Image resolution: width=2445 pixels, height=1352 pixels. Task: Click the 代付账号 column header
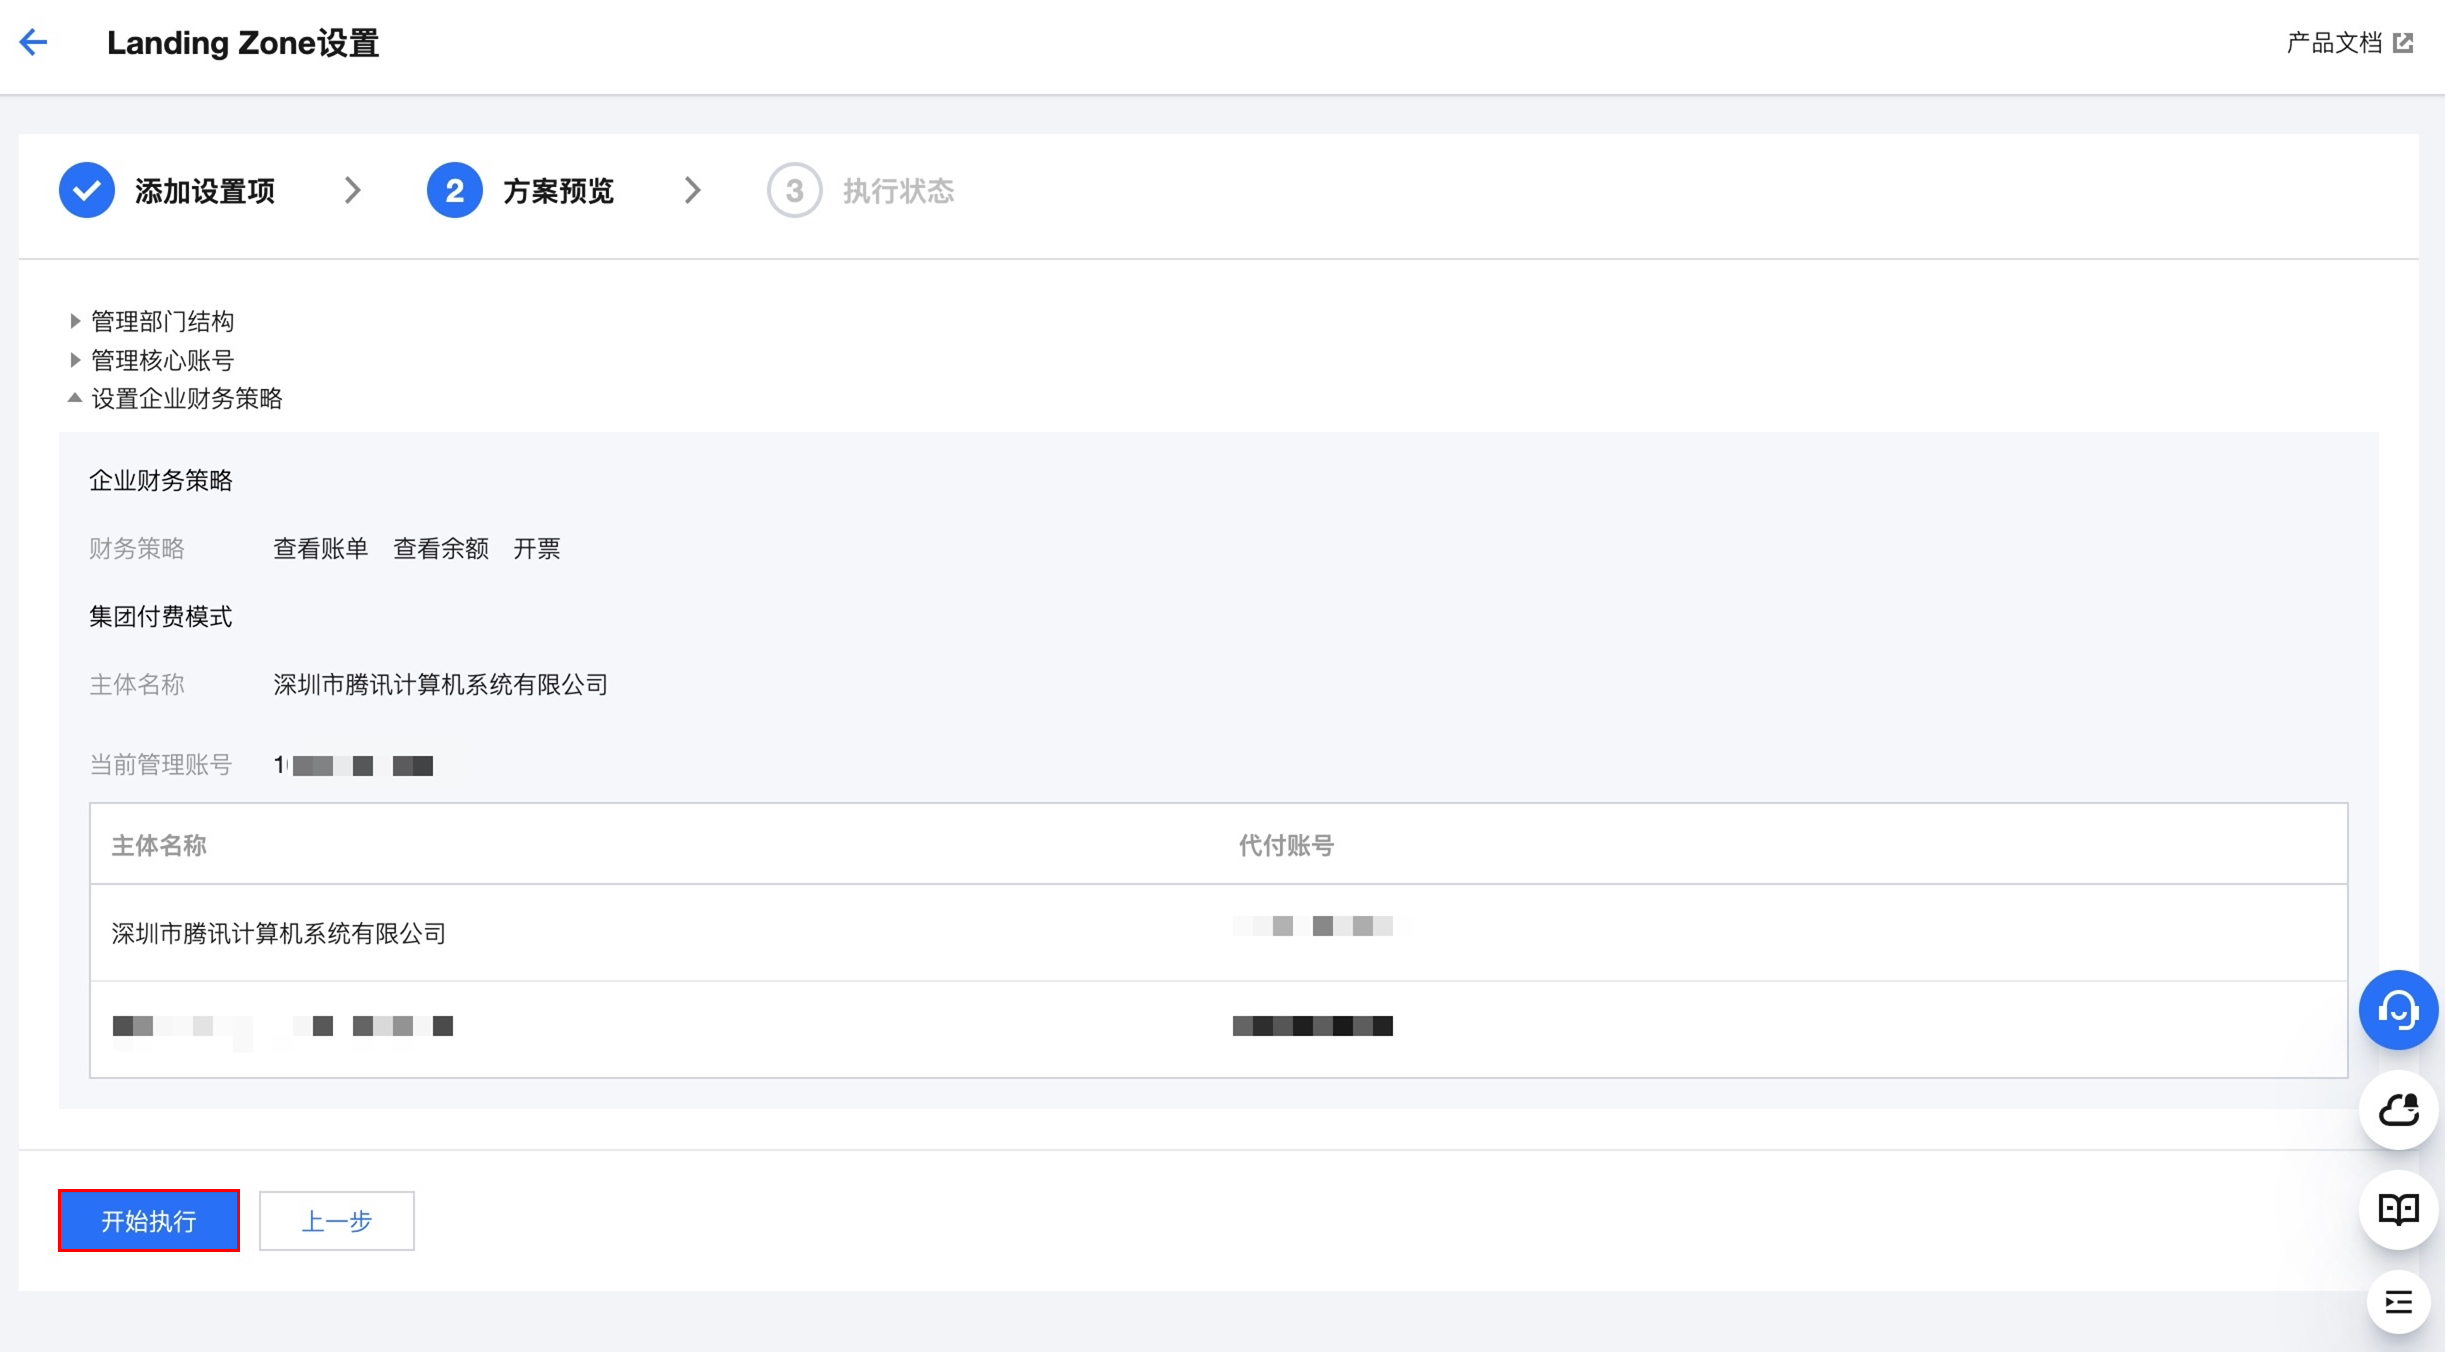(1285, 846)
